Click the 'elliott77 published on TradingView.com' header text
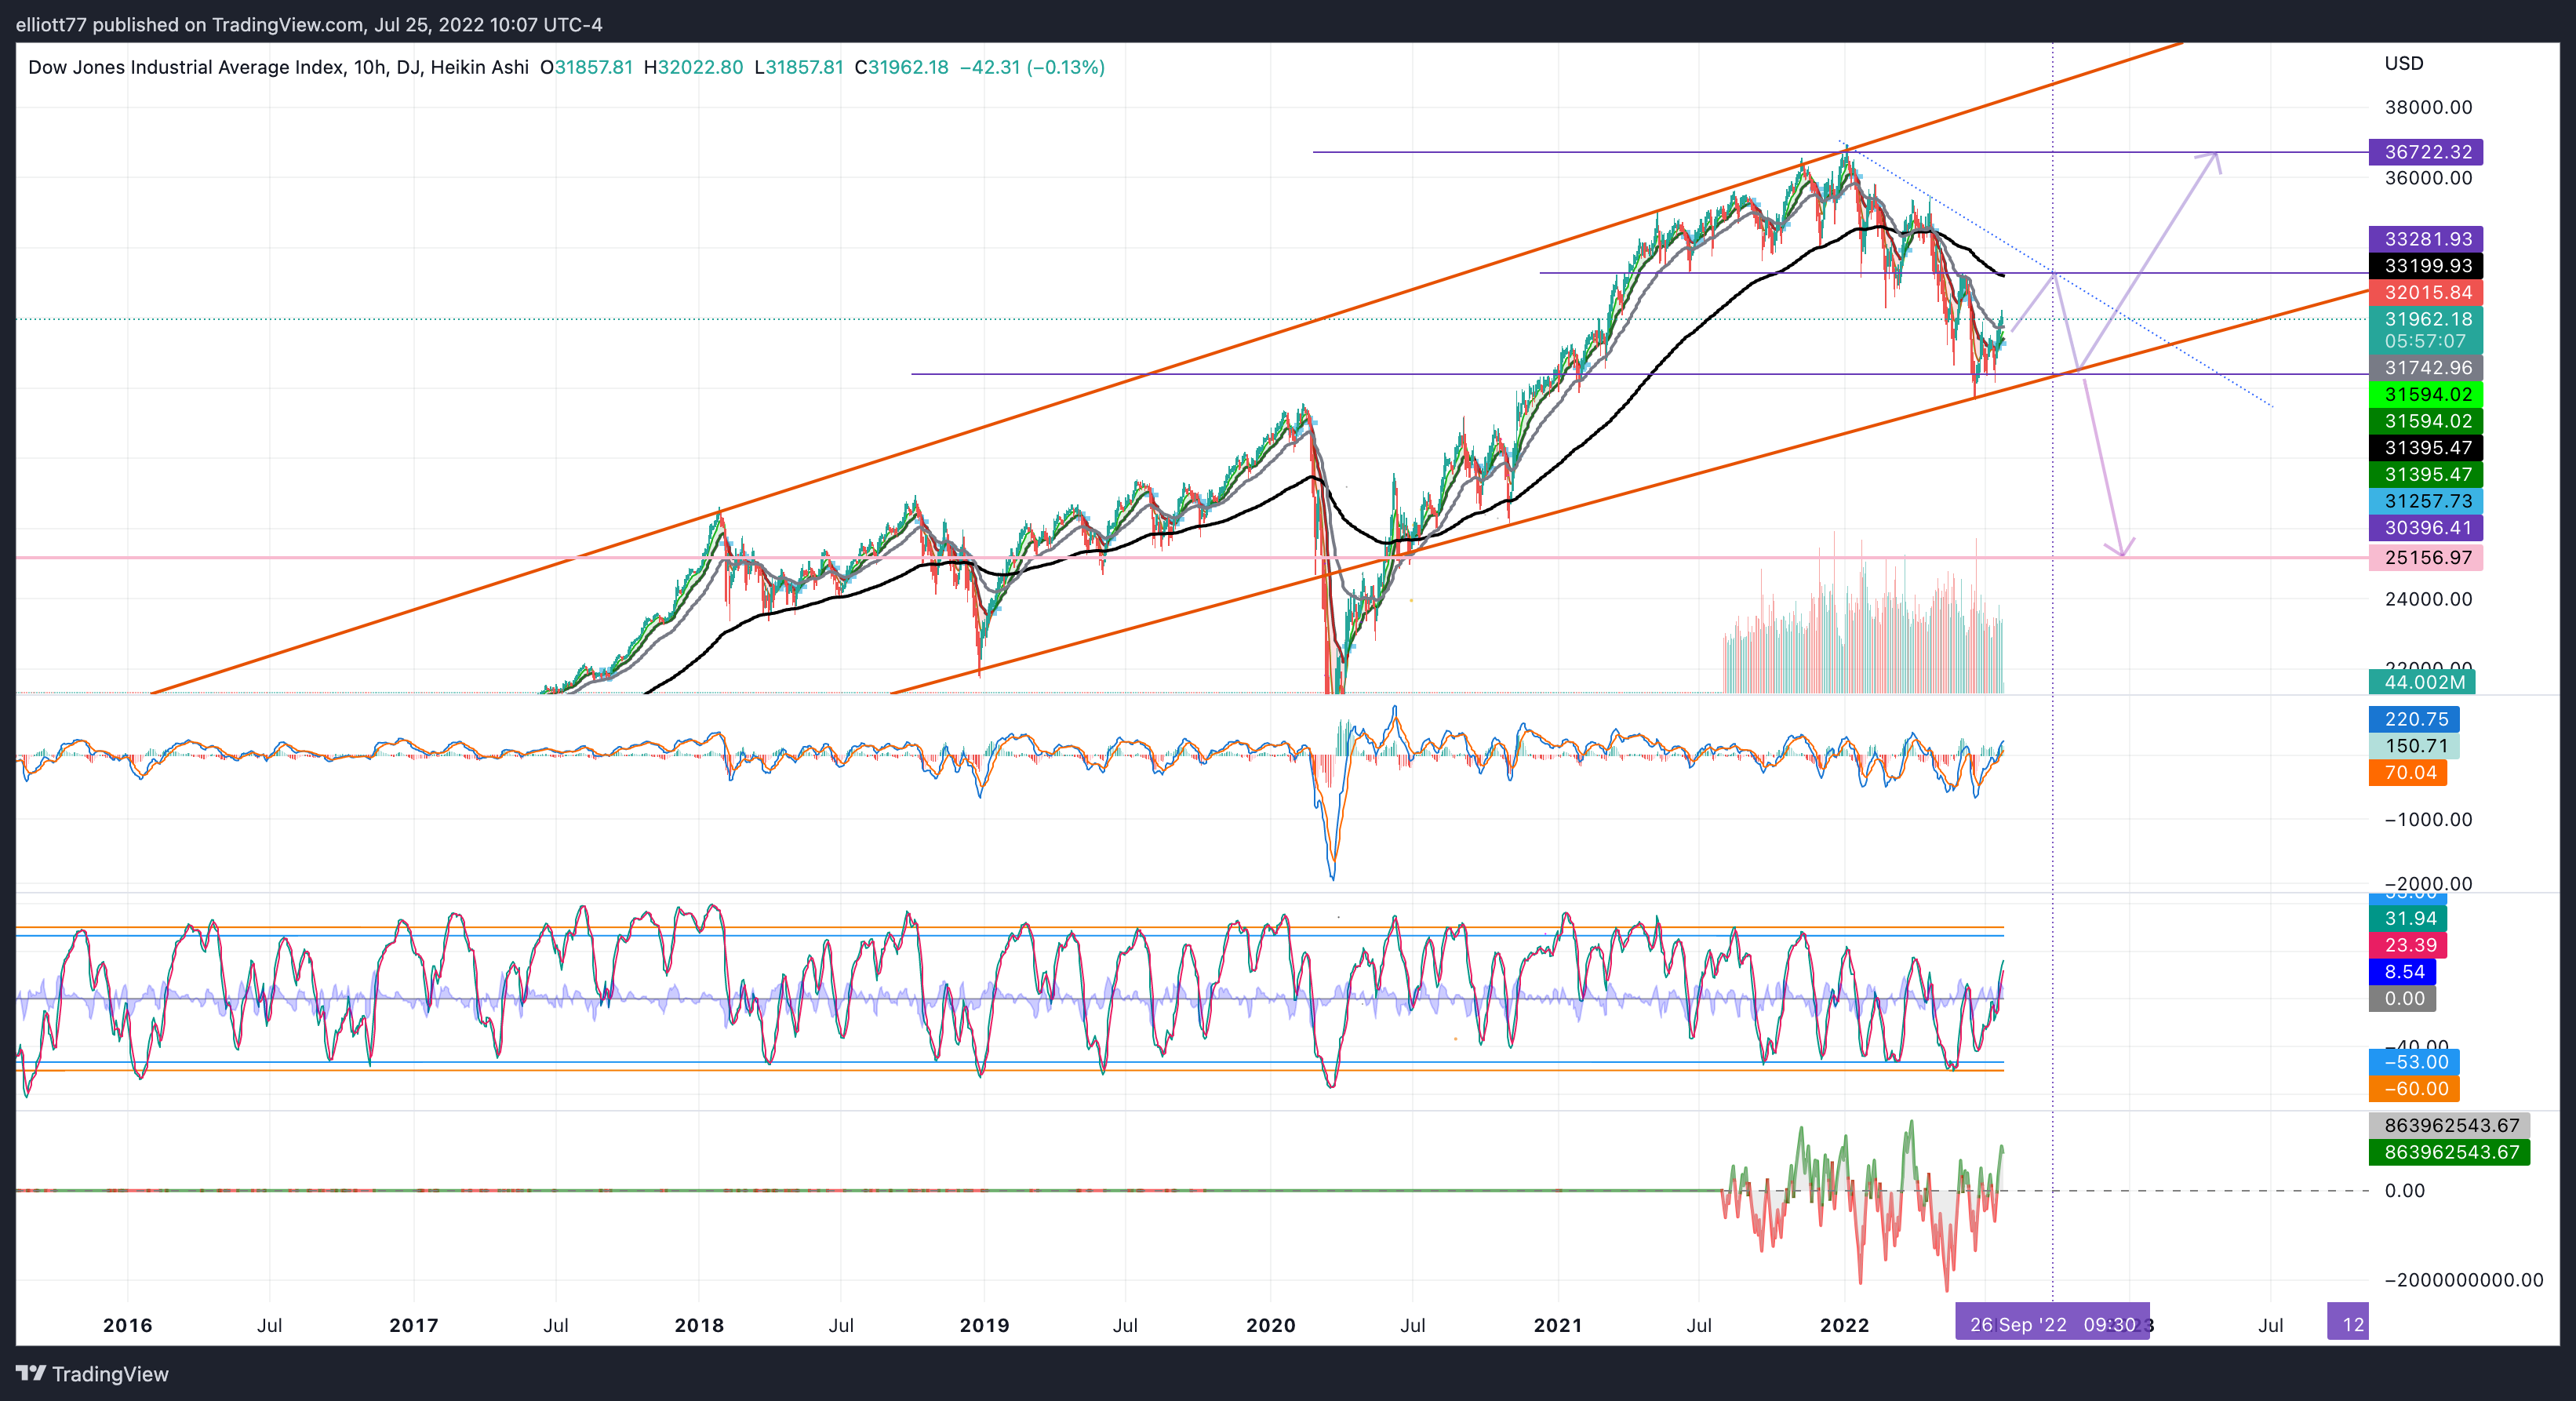 (189, 24)
